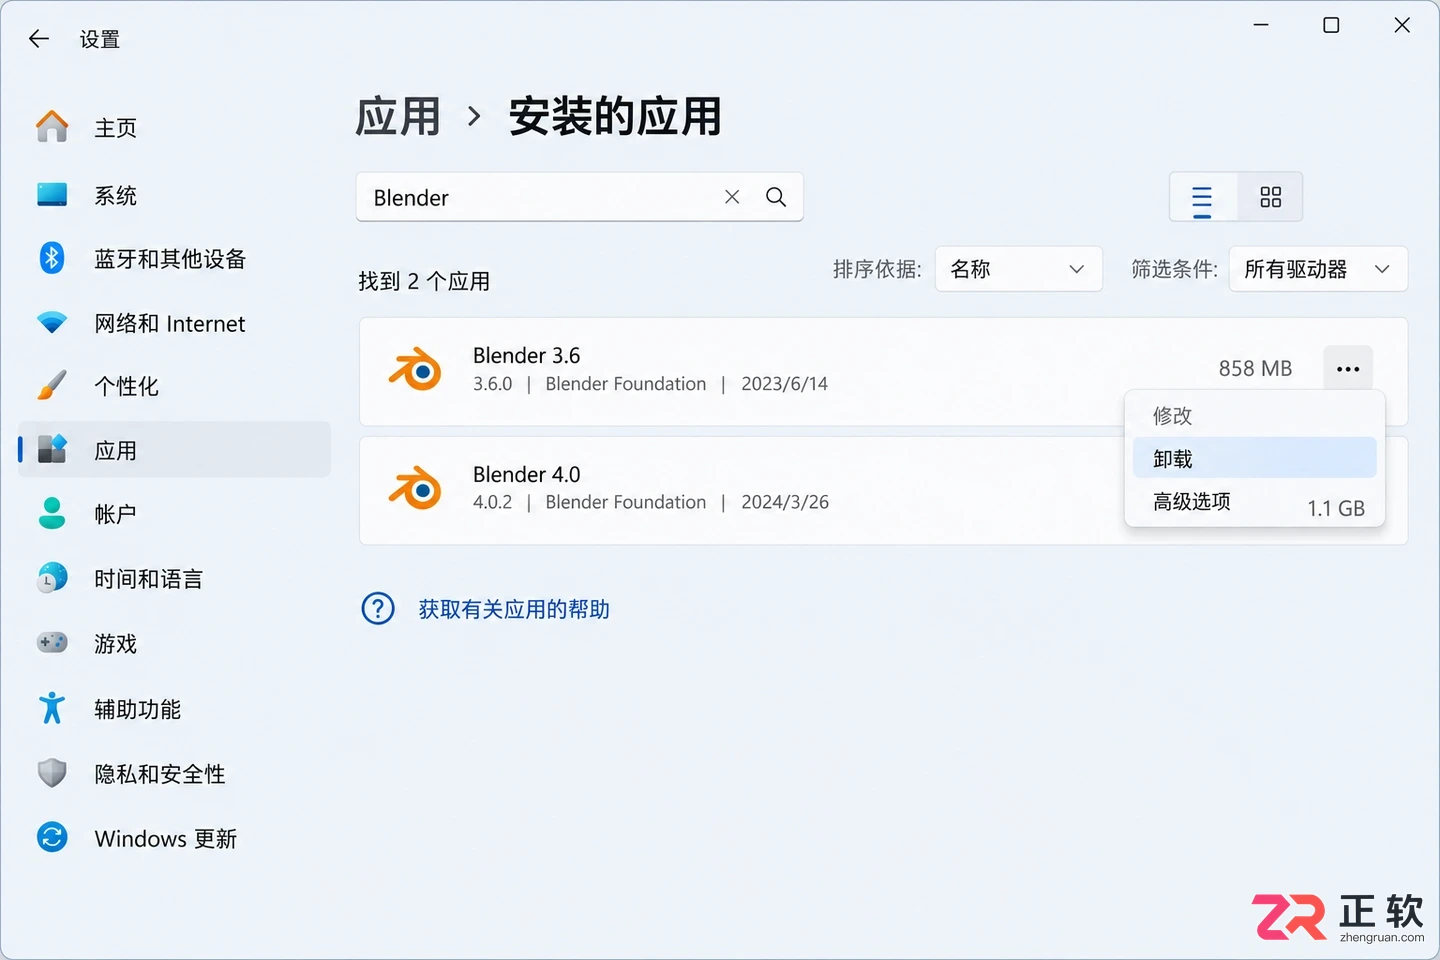Click the 2023/6/14 install date
Image resolution: width=1440 pixels, height=960 pixels.
[785, 384]
